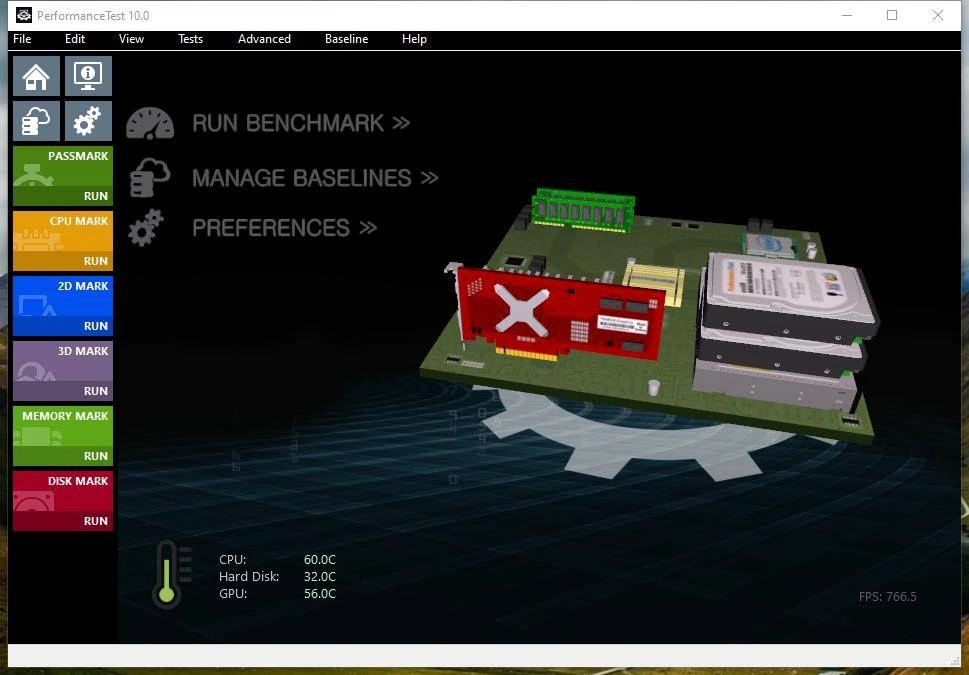
Task: Click the Hard Disk temperature value 32.0C
Action: [319, 577]
